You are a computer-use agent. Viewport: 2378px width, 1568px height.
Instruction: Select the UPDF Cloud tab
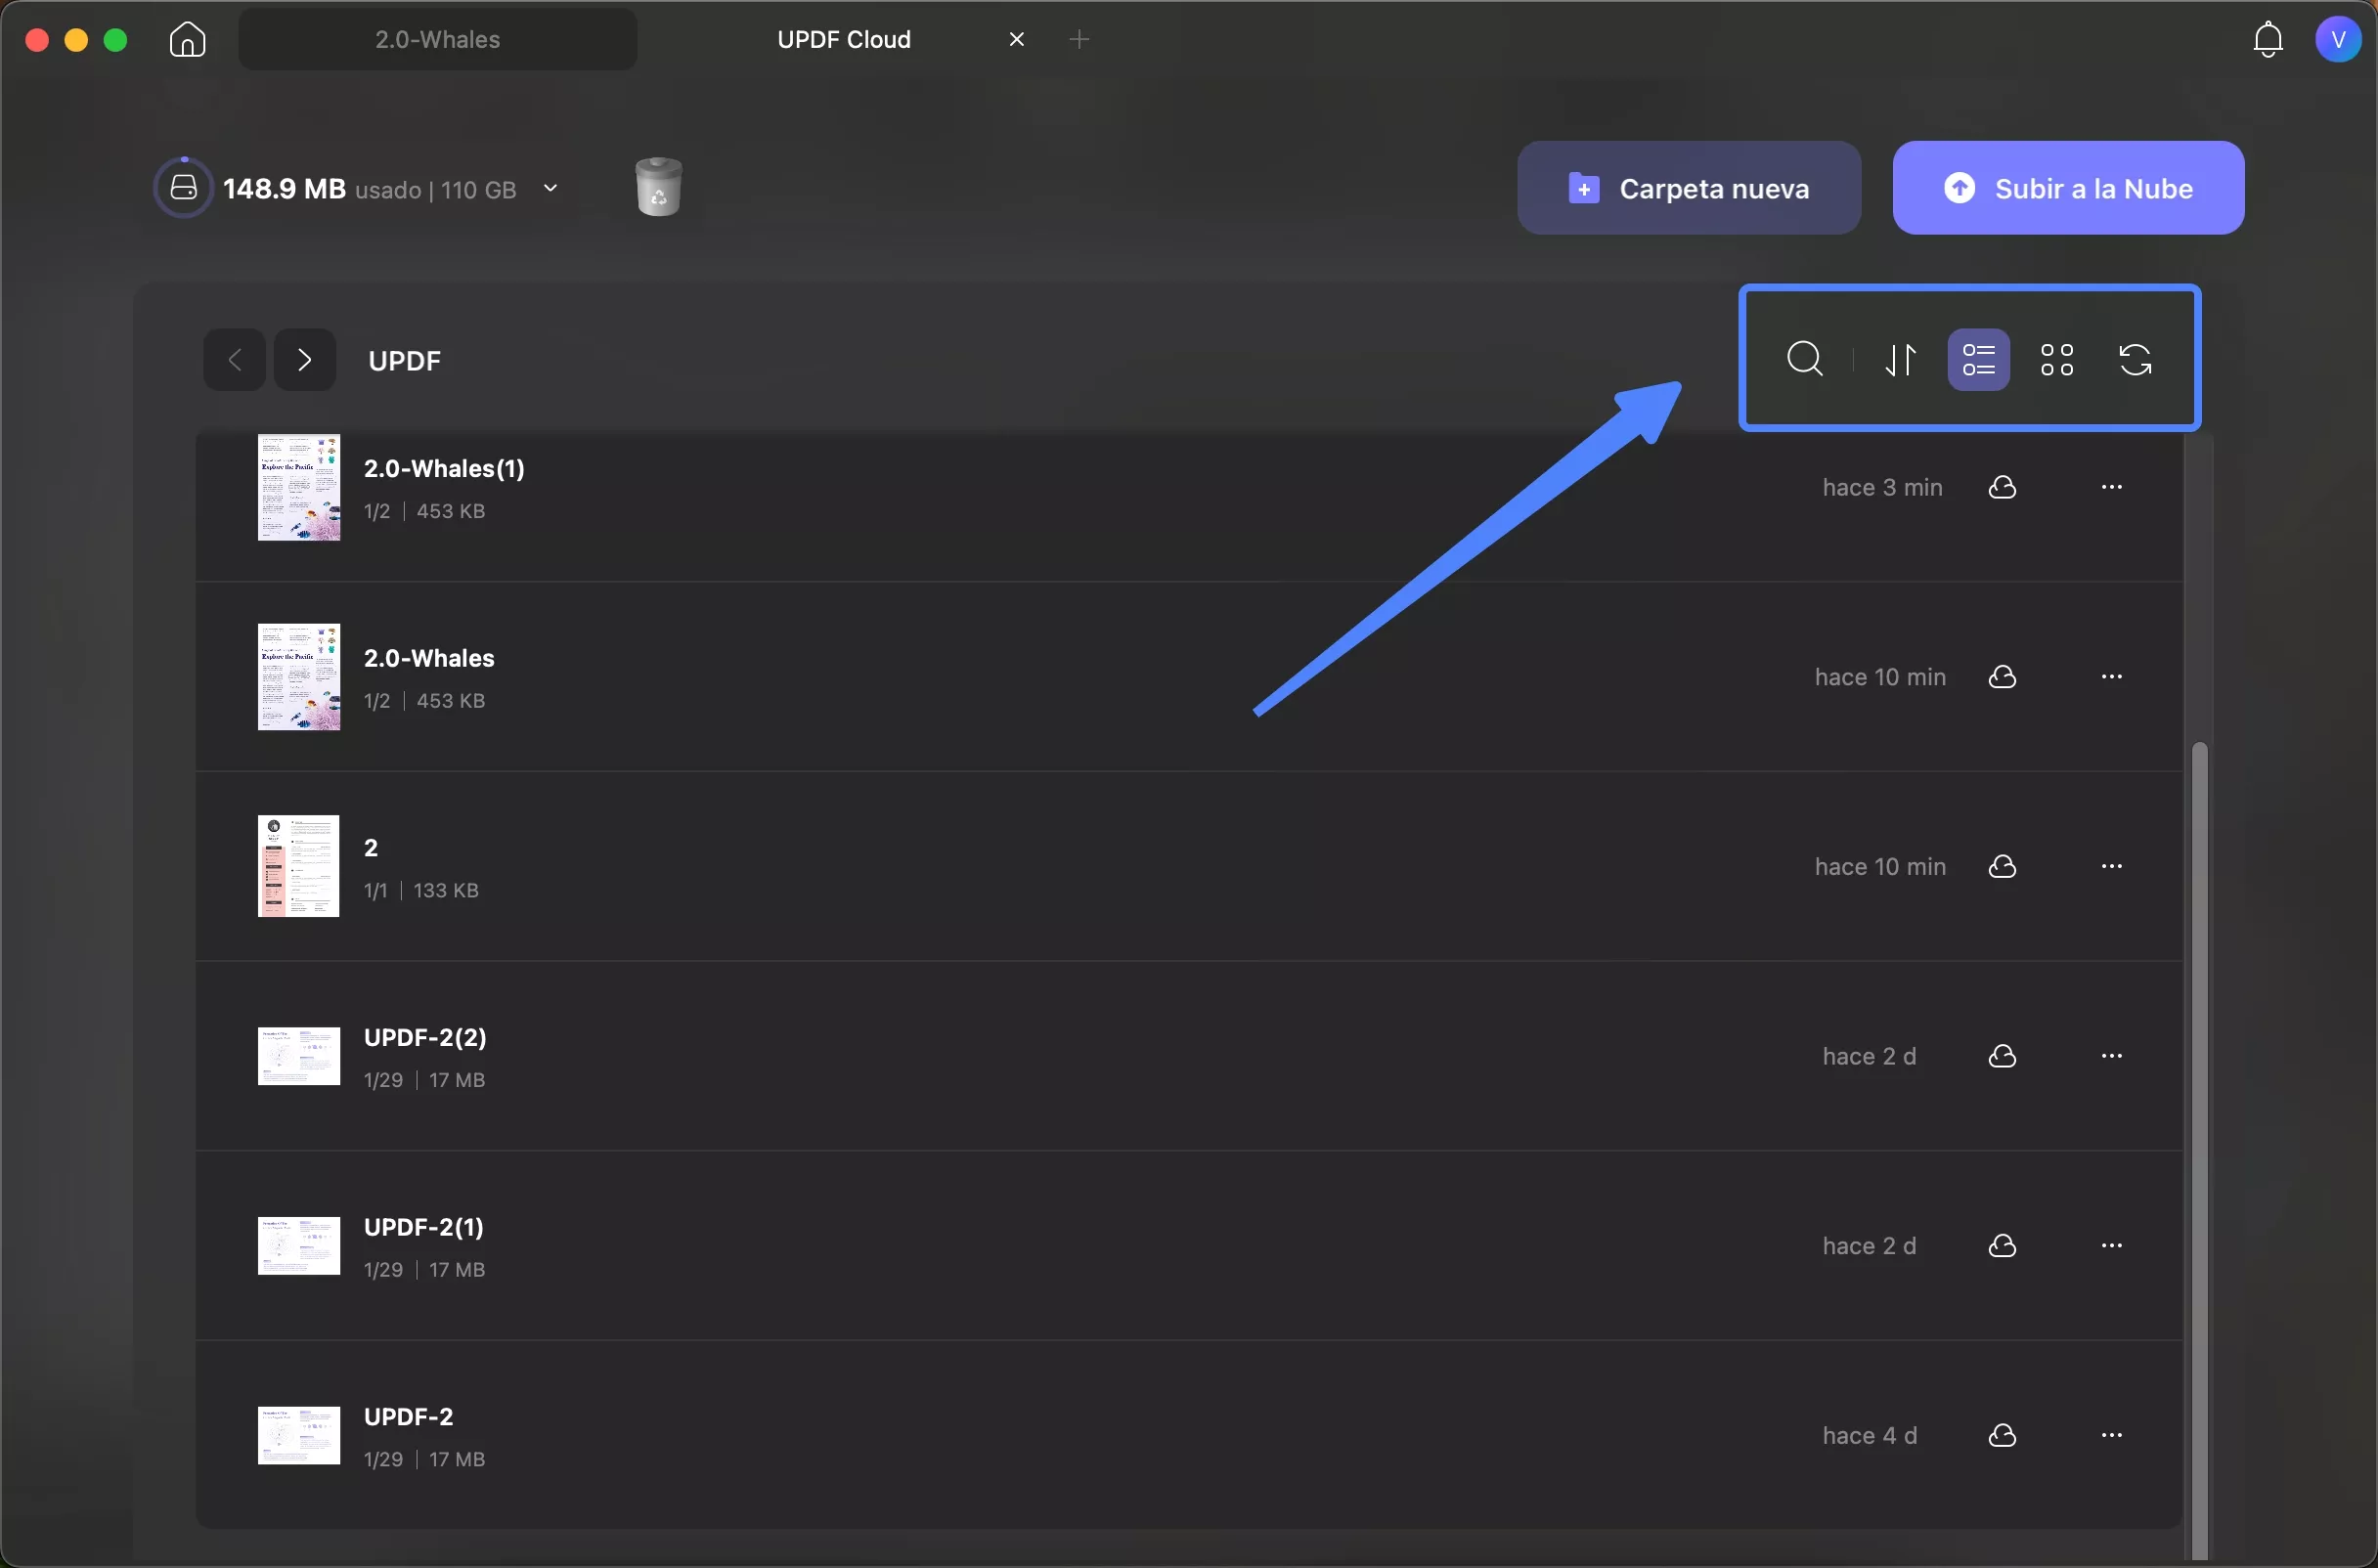coord(843,40)
